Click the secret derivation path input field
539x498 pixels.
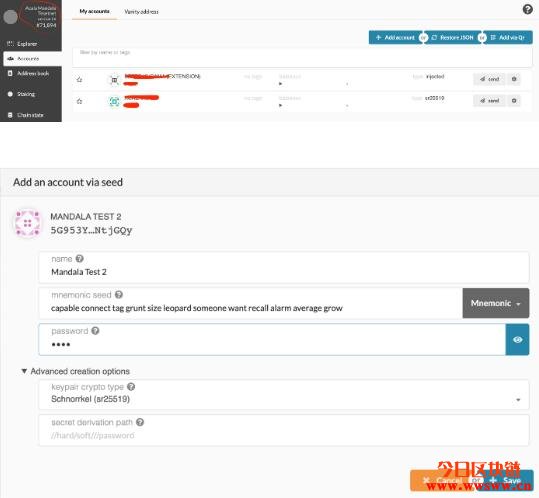tap(284, 430)
